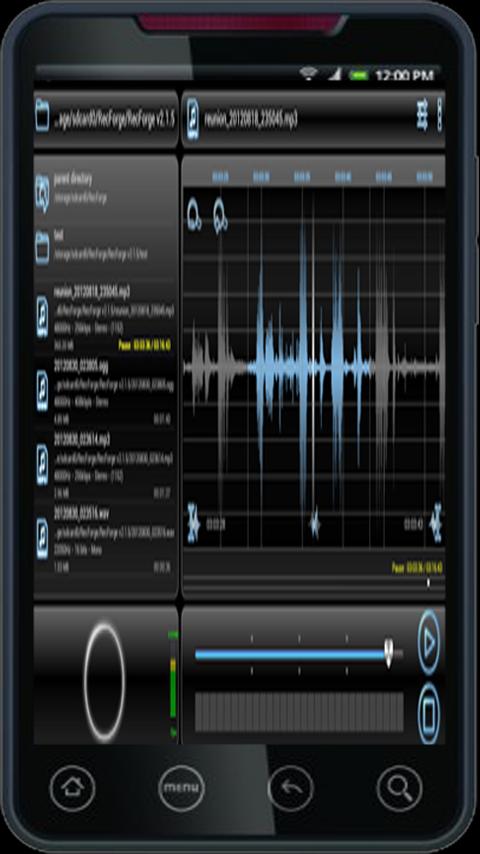Click the recording level meter
This screenshot has height=854, width=480.
click(173, 684)
